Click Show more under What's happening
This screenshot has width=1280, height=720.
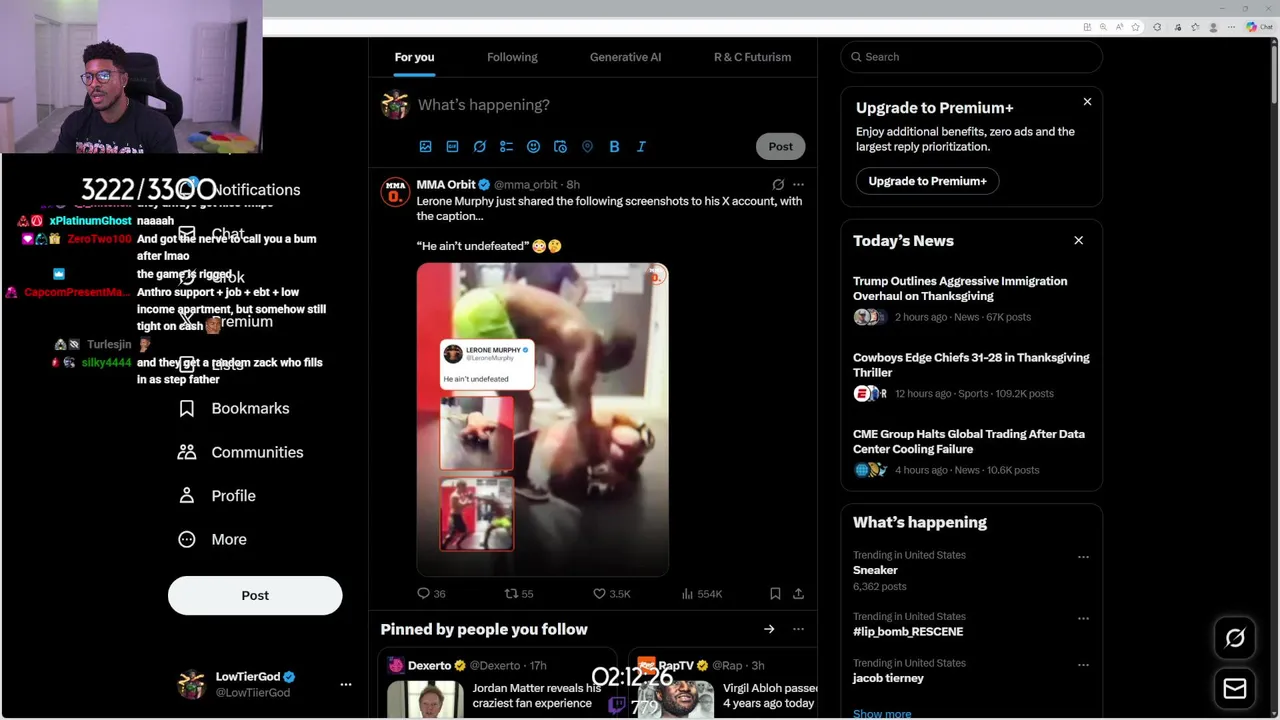click(x=882, y=713)
